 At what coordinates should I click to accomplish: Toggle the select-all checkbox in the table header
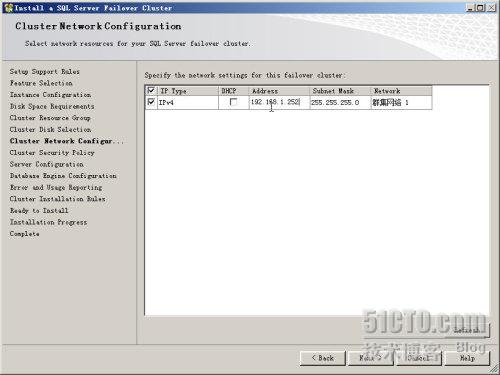pos(151,90)
